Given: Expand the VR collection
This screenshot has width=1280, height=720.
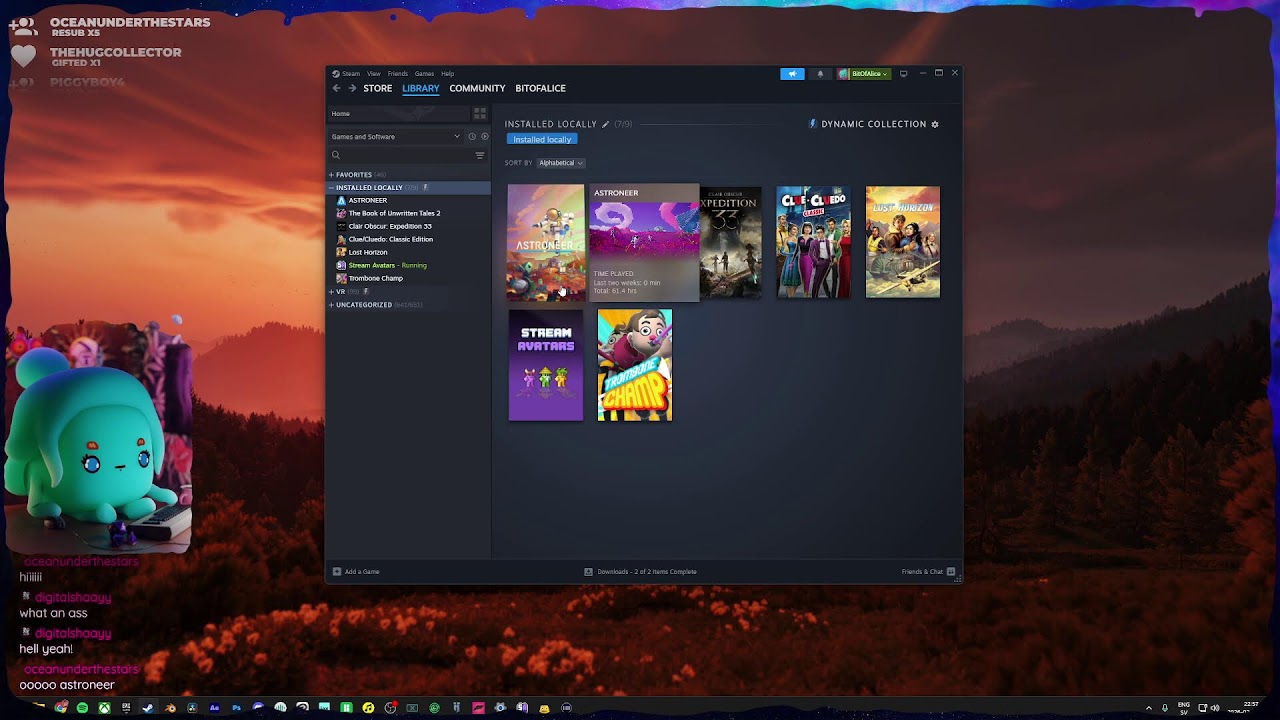Looking at the screenshot, I should (x=331, y=292).
